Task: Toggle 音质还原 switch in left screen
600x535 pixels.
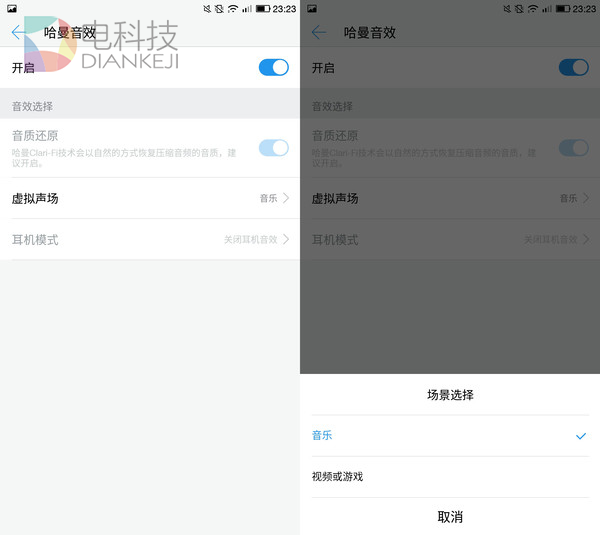Action: click(x=274, y=148)
